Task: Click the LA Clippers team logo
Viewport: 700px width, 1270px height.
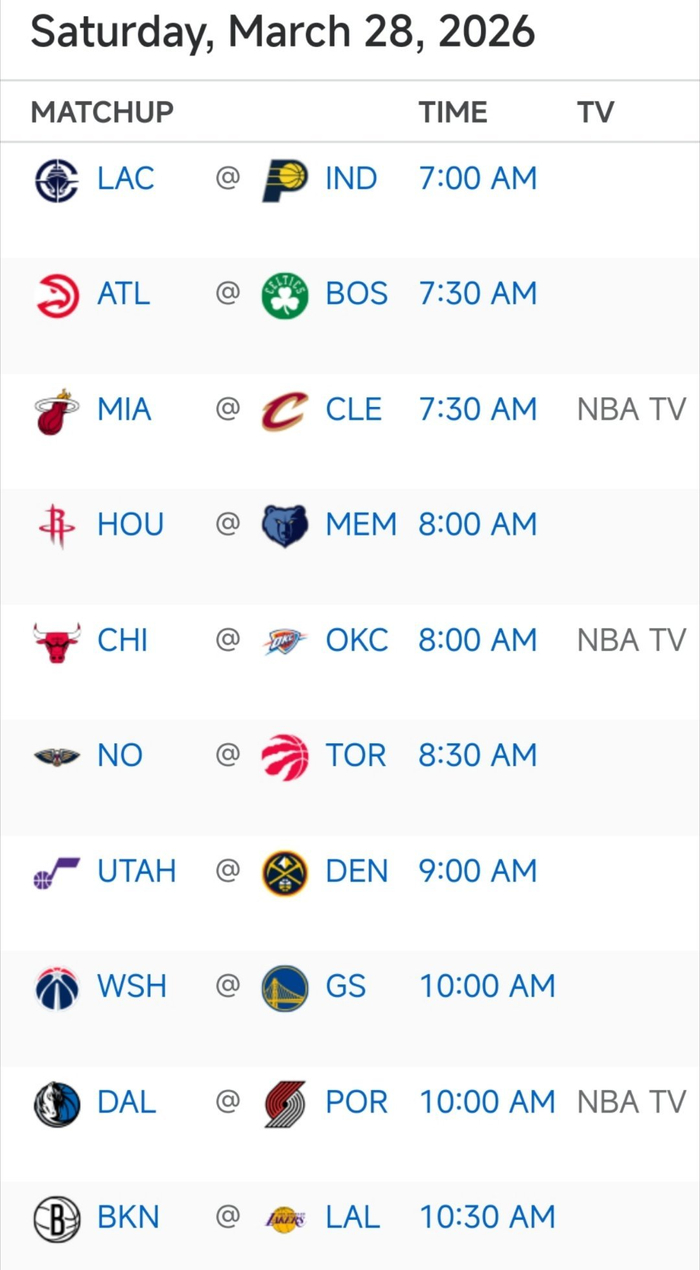Action: 57,180
